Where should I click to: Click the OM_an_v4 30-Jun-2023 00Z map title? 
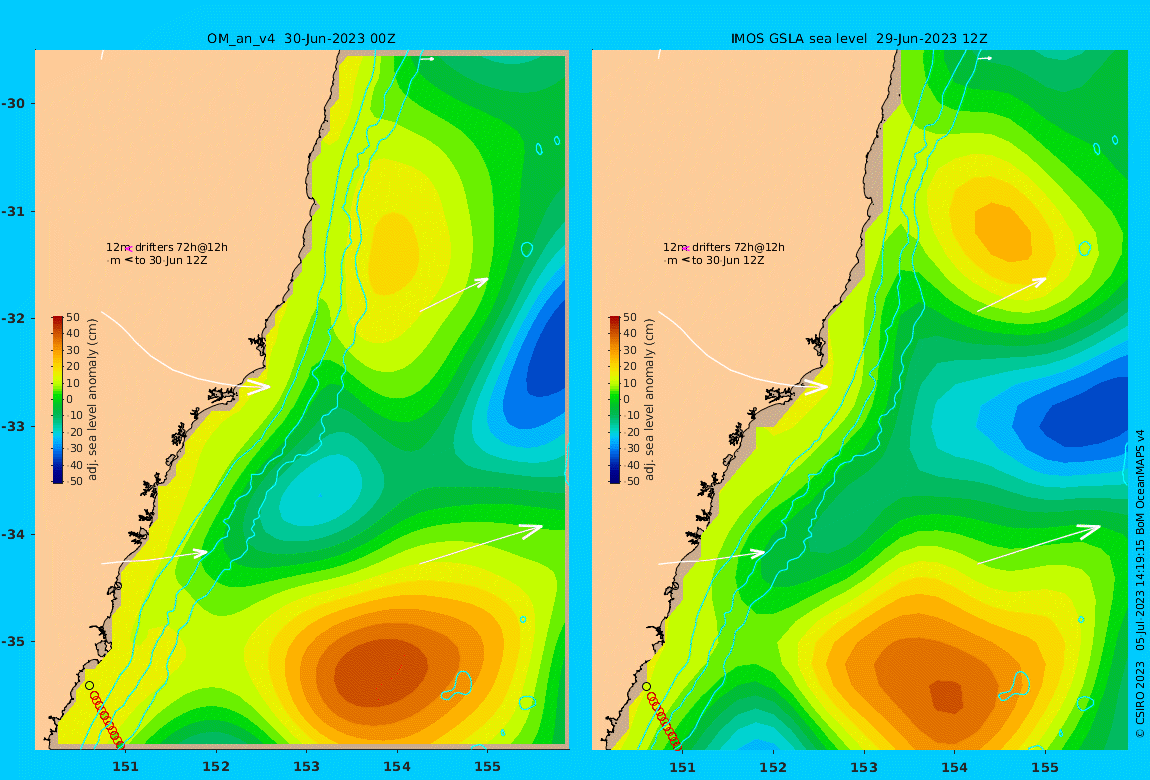point(301,39)
